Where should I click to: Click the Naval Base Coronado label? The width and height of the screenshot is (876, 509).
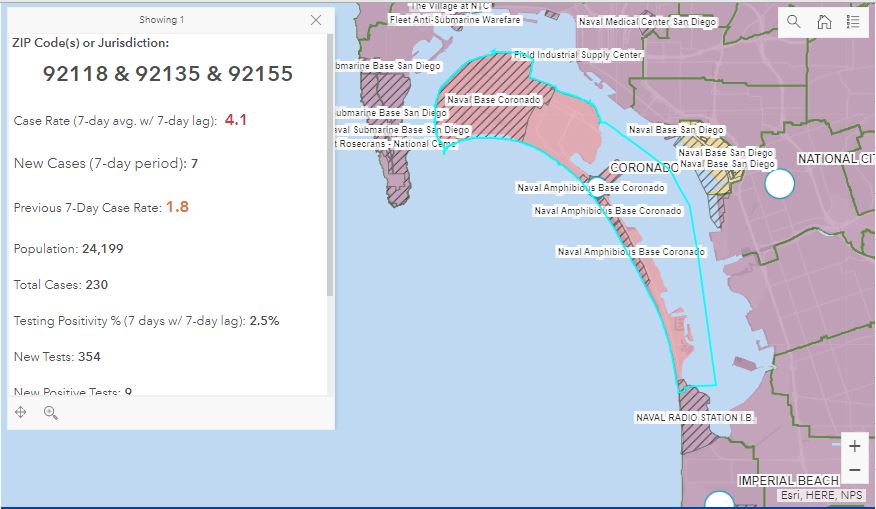(x=493, y=100)
